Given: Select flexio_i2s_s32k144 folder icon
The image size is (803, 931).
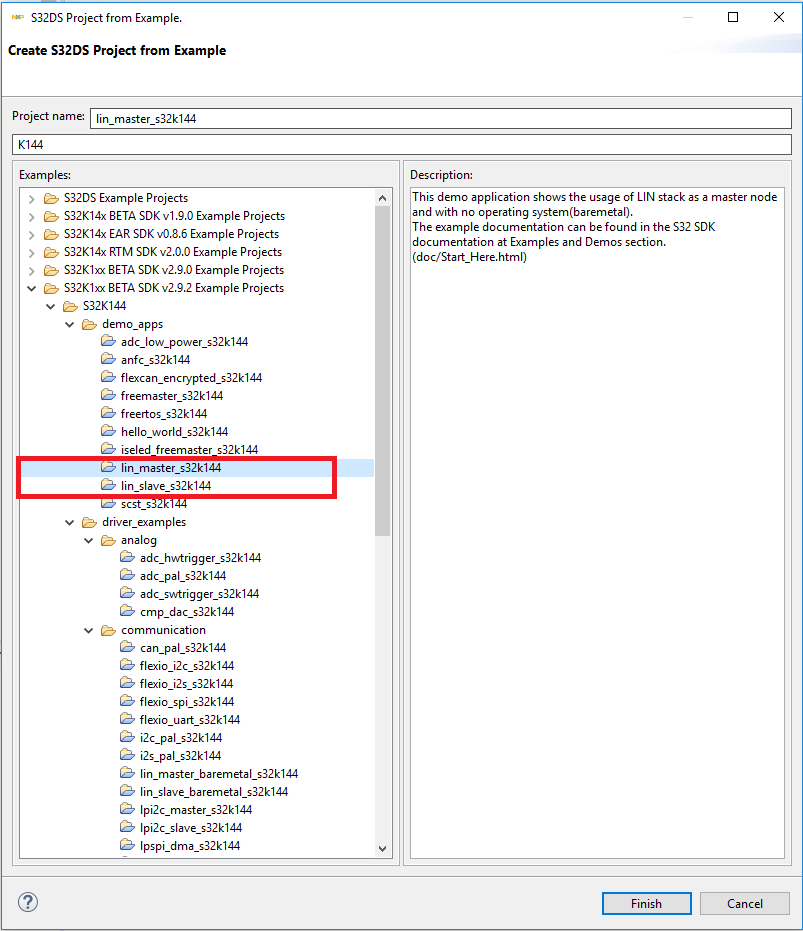Looking at the screenshot, I should [127, 683].
